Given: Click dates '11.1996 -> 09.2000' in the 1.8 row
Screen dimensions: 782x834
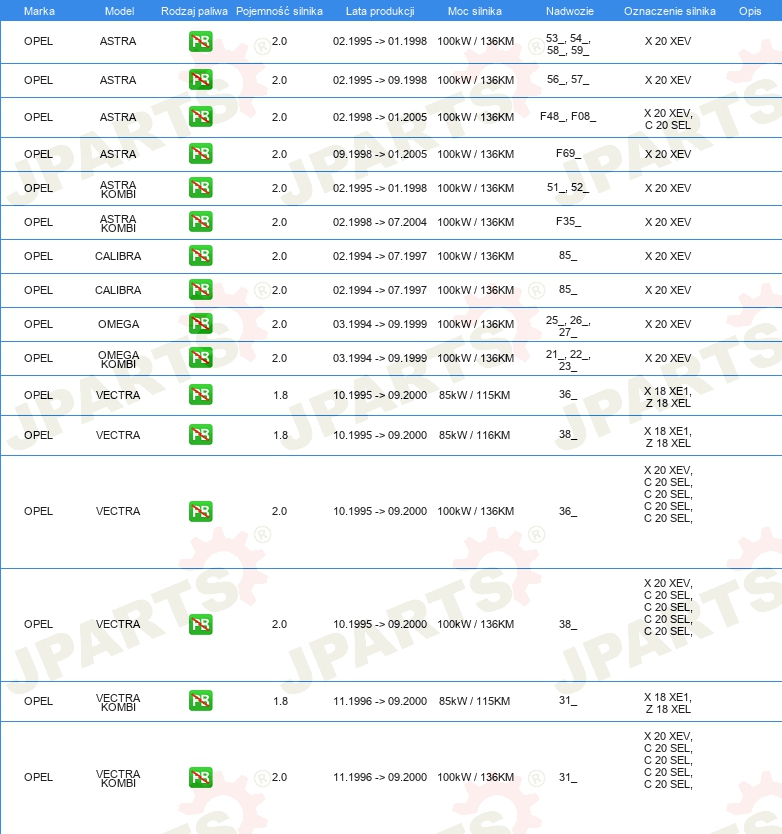Looking at the screenshot, I should coord(380,701).
